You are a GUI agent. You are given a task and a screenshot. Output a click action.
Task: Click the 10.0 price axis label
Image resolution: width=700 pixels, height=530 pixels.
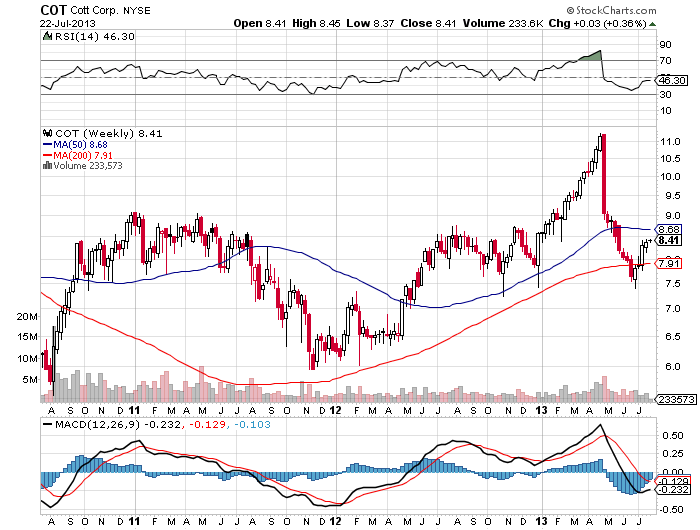[670, 177]
